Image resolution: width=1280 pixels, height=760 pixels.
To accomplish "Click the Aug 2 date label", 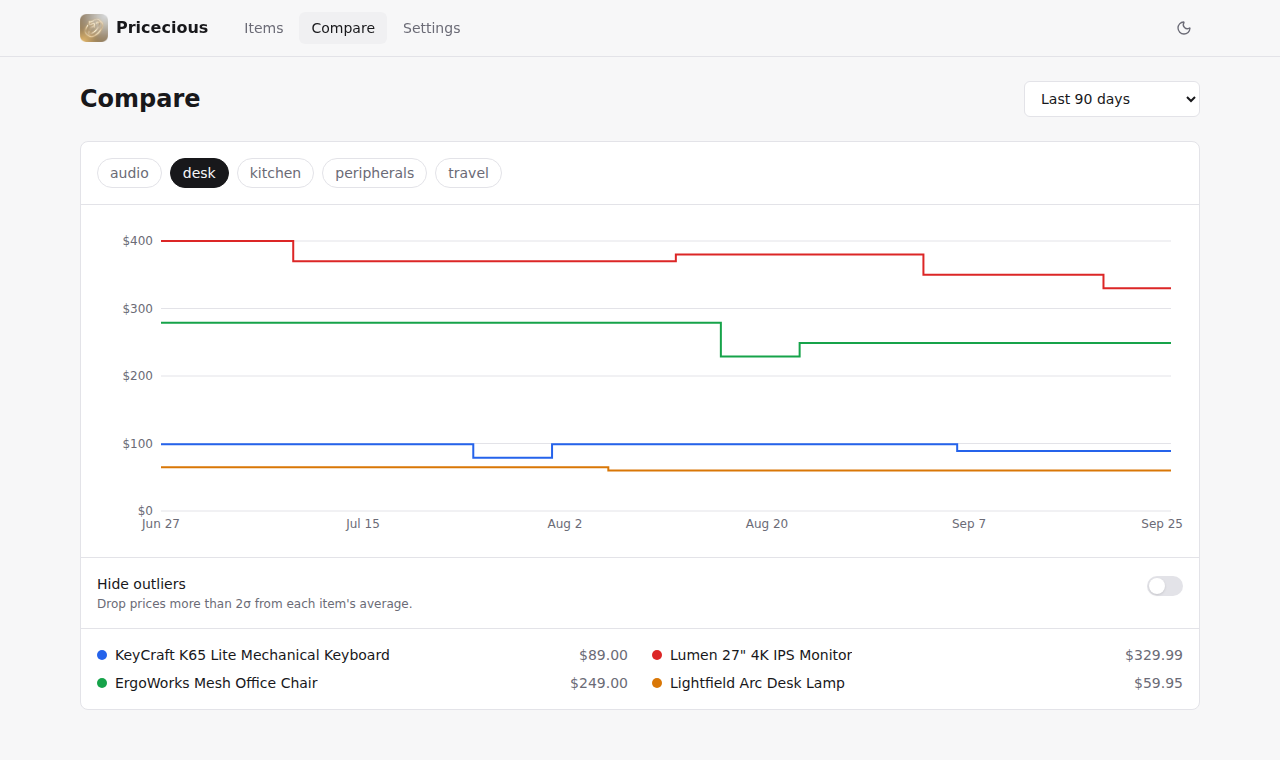I will (565, 524).
